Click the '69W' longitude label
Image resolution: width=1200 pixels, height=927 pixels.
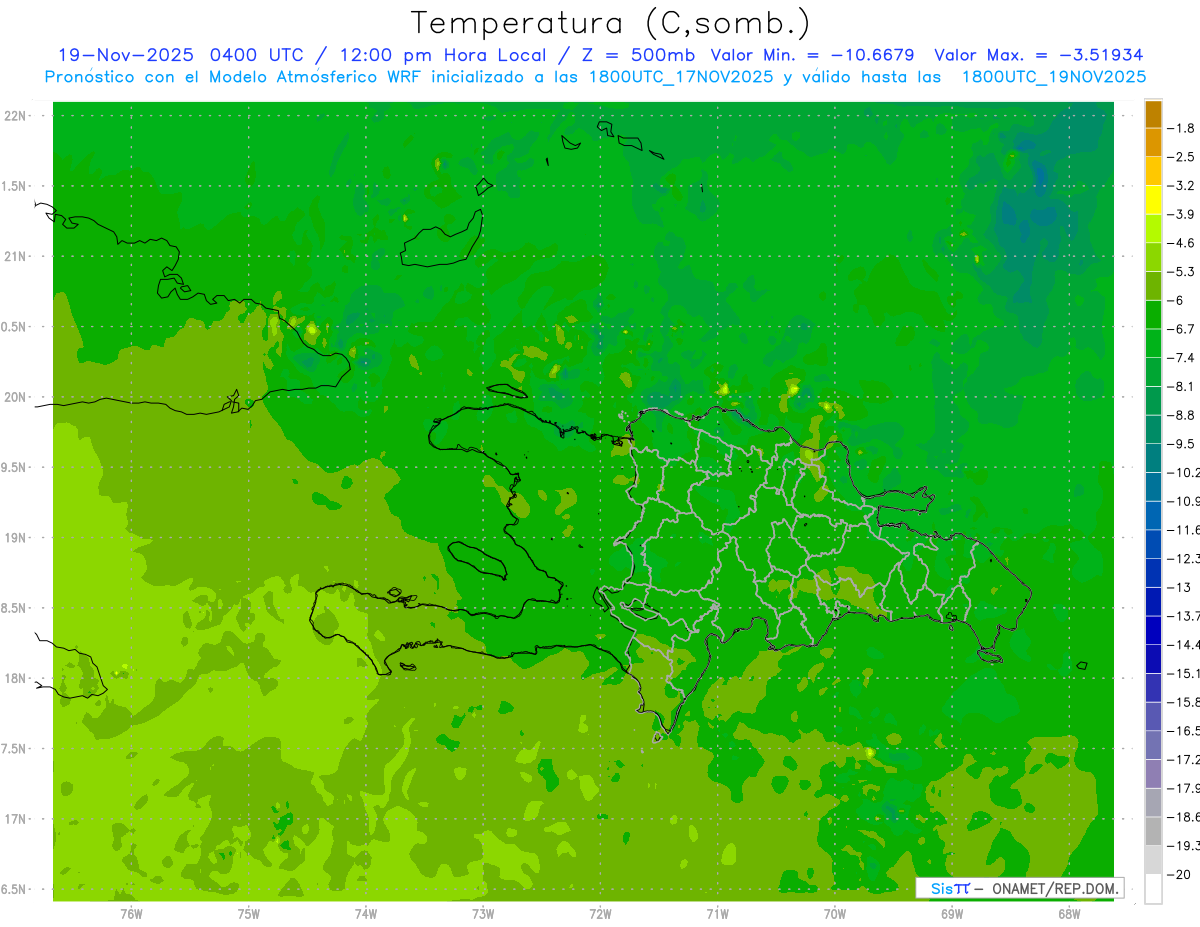pos(952,913)
